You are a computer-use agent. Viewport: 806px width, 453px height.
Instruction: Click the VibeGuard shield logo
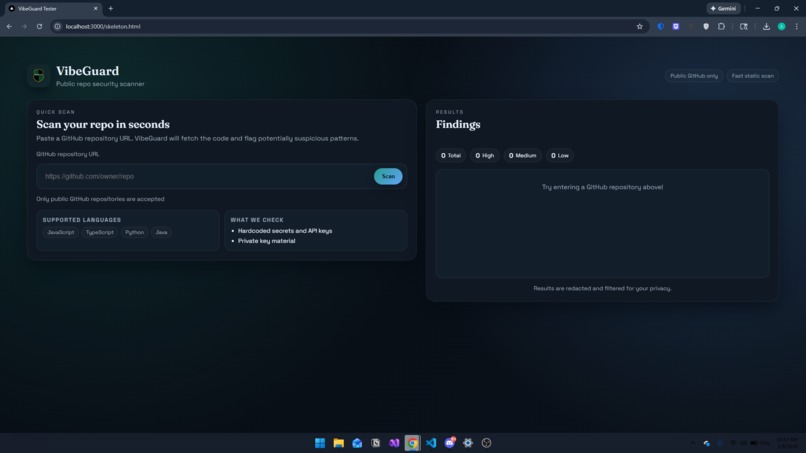pos(39,76)
